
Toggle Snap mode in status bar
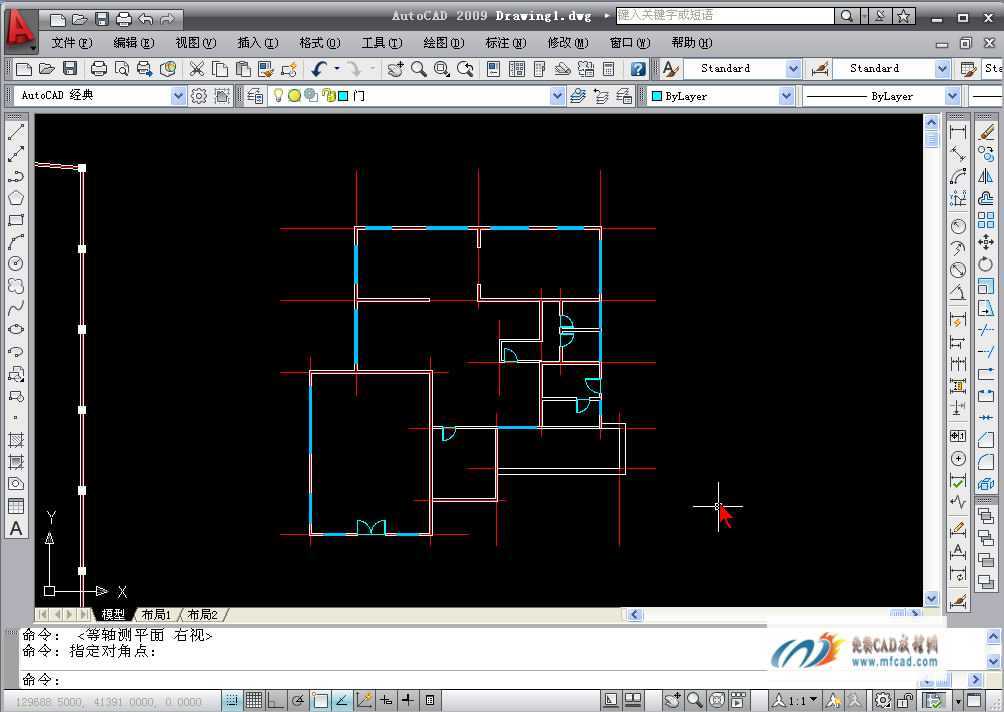coord(232,700)
